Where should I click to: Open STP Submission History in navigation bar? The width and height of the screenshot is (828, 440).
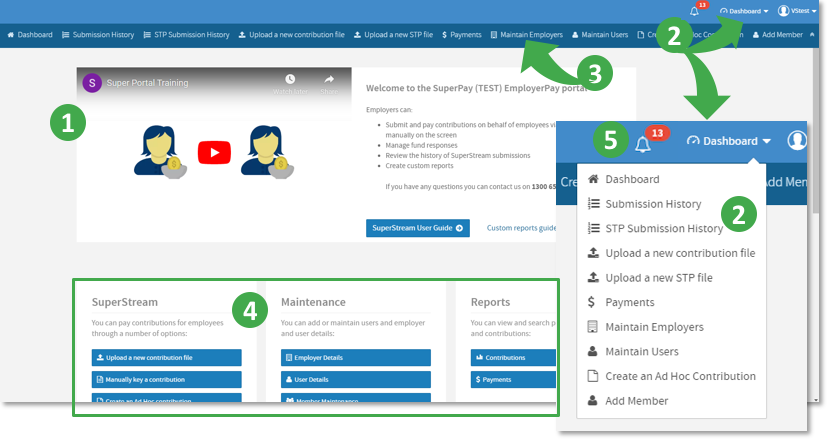click(x=186, y=35)
